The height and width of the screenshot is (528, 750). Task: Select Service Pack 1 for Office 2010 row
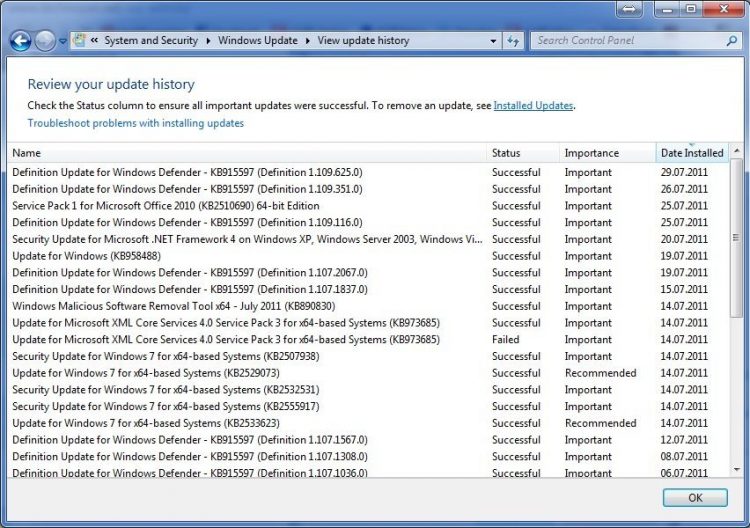point(368,206)
